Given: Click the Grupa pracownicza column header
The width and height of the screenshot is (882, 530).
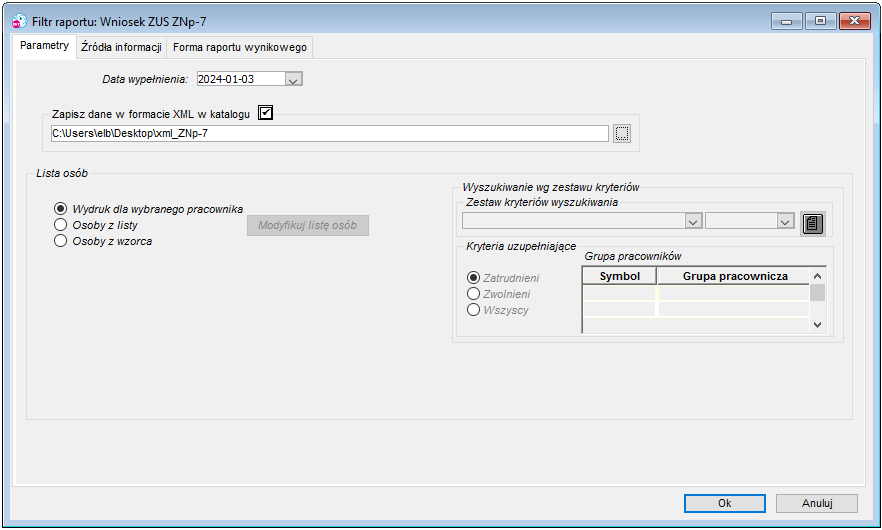Looking at the screenshot, I should (x=734, y=276).
